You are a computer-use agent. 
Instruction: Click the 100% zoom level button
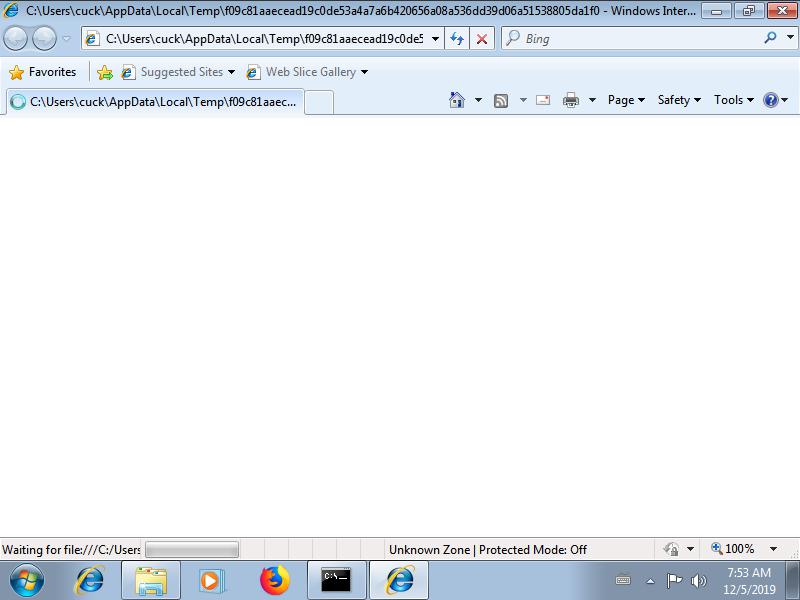point(733,549)
